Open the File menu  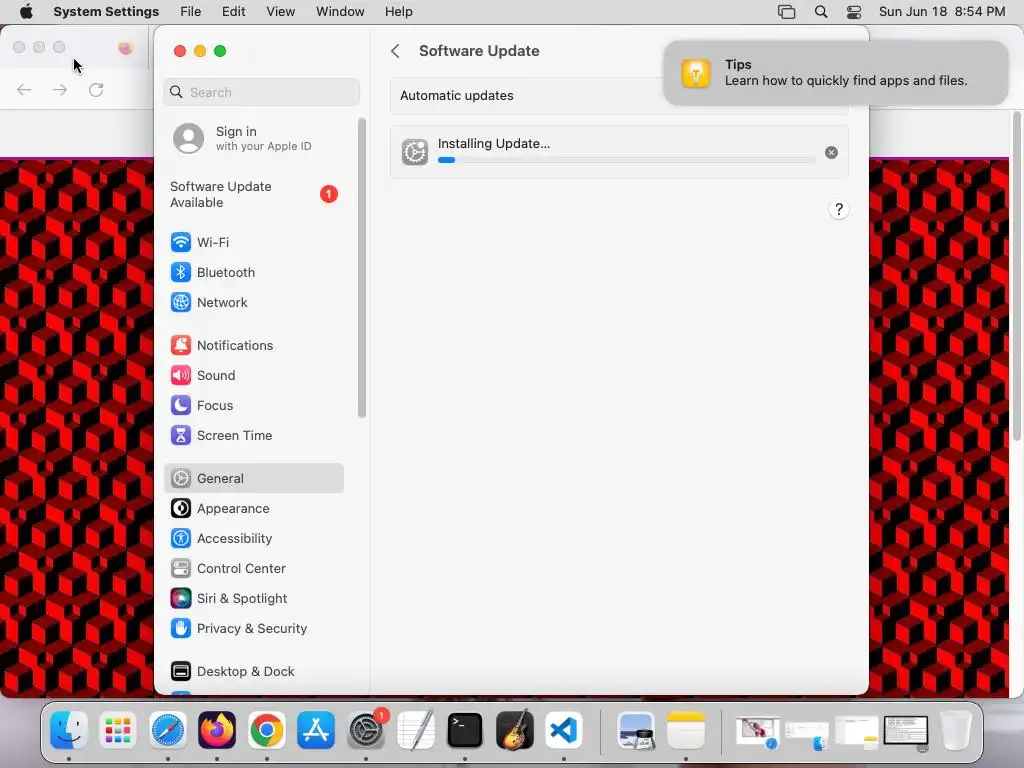(191, 12)
